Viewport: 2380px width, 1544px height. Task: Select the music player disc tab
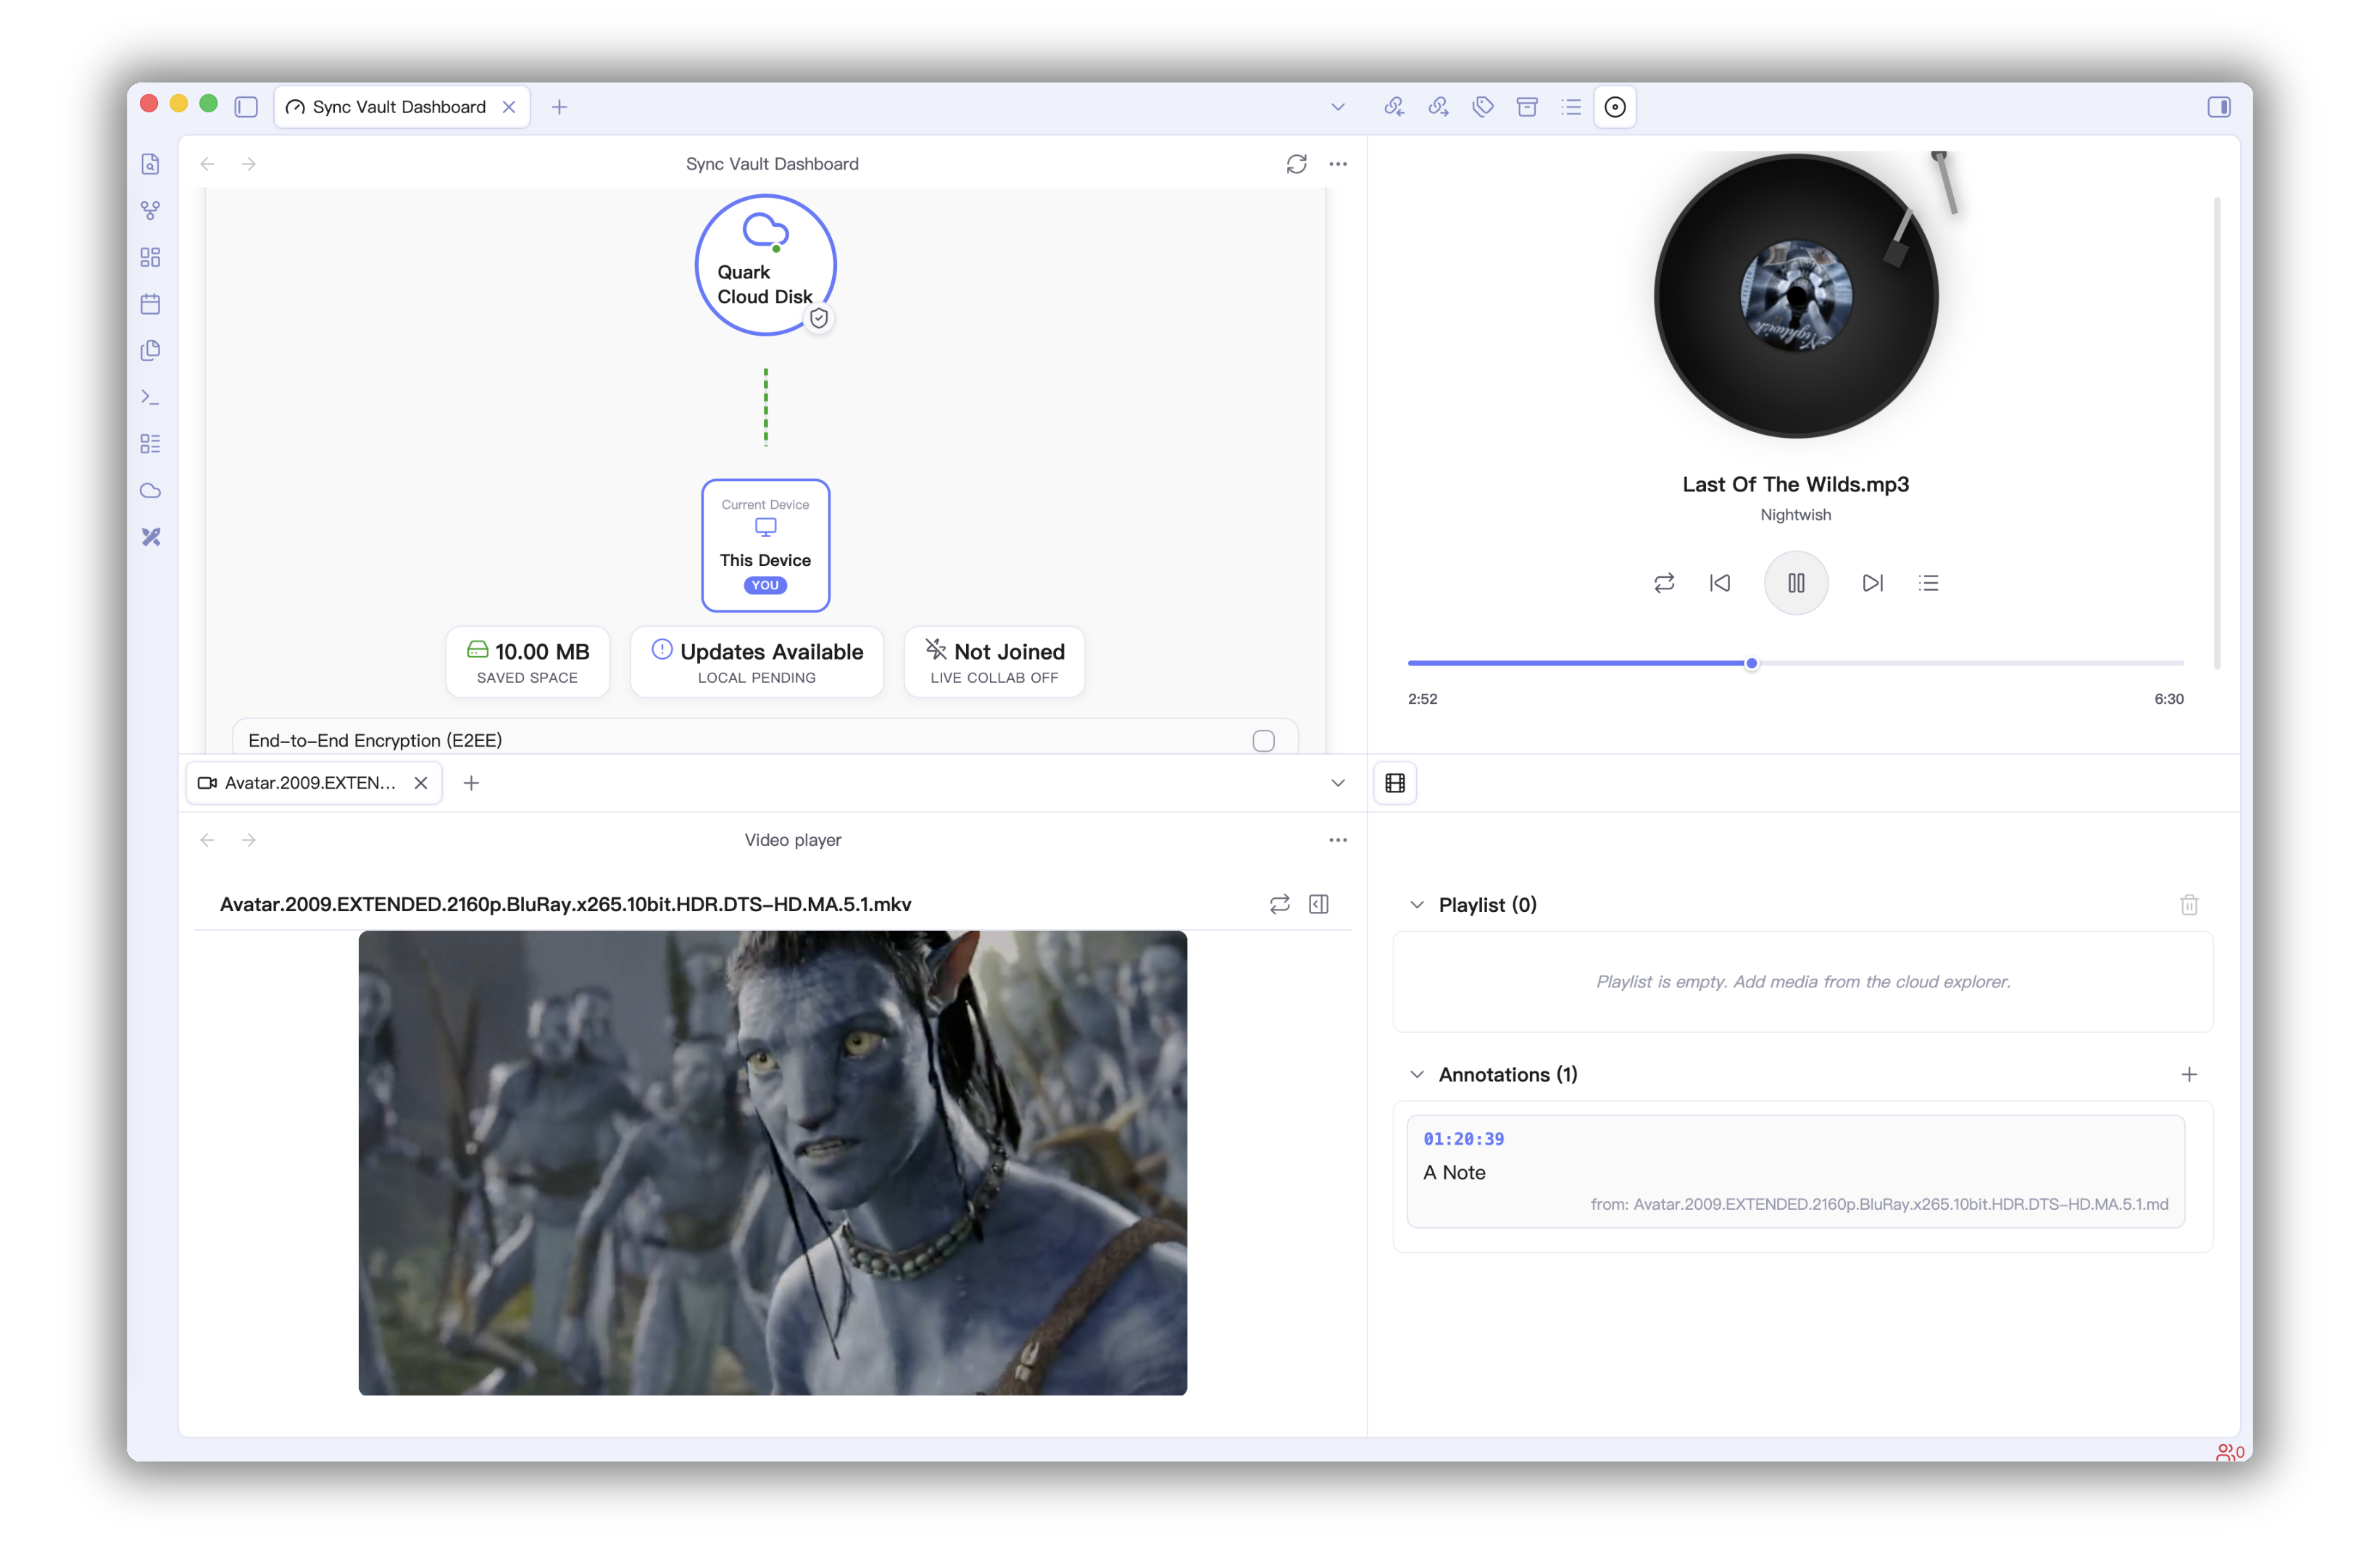tap(1615, 107)
